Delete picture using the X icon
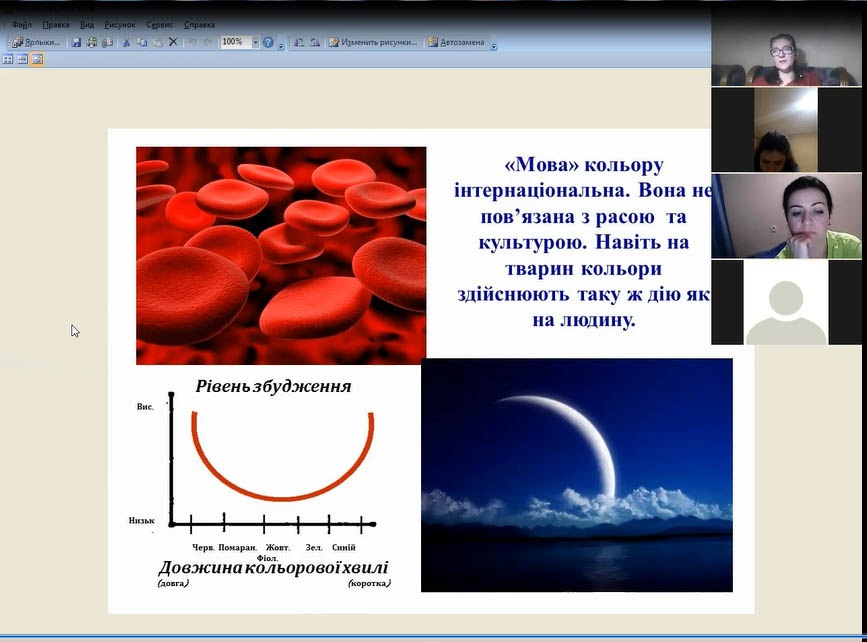The height and width of the screenshot is (642, 867). click(173, 42)
